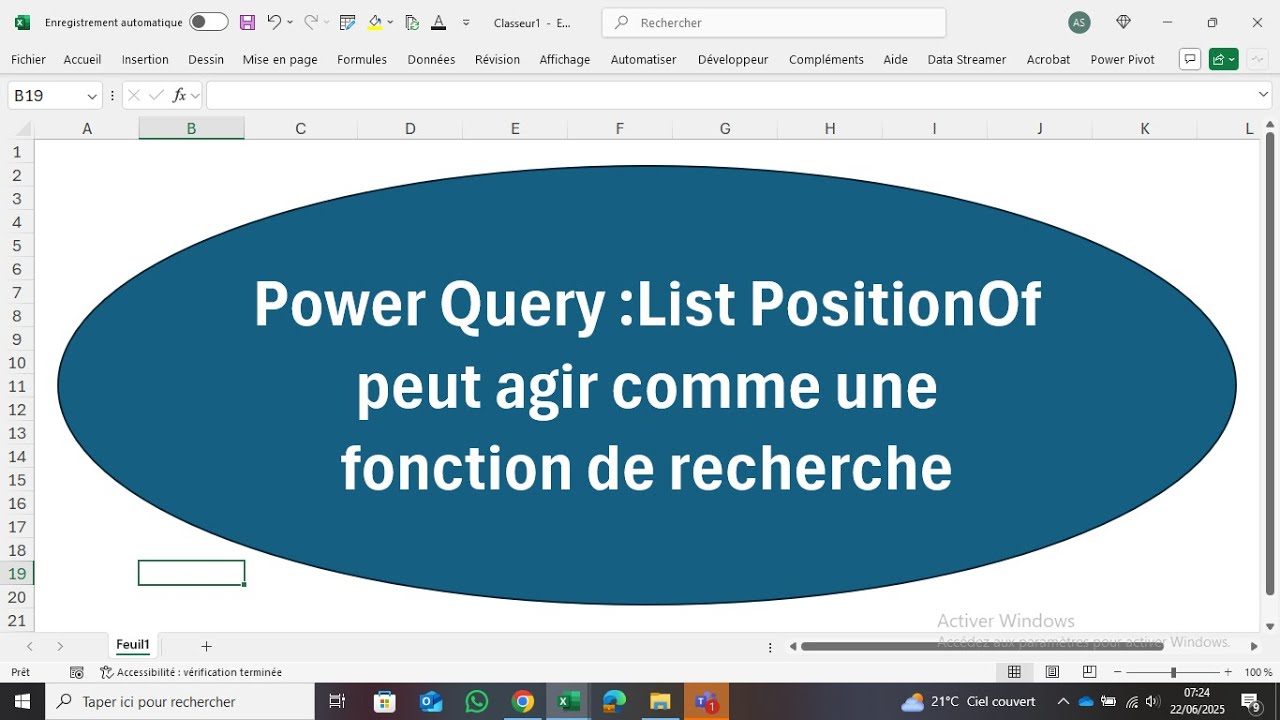Switch to the Accueil tab

tap(82, 59)
